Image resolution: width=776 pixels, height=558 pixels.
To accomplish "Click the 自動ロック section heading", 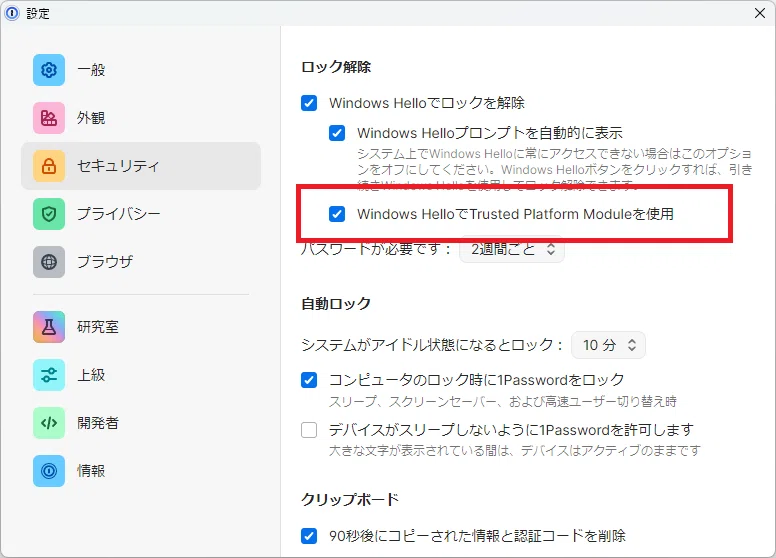I will 336,304.
